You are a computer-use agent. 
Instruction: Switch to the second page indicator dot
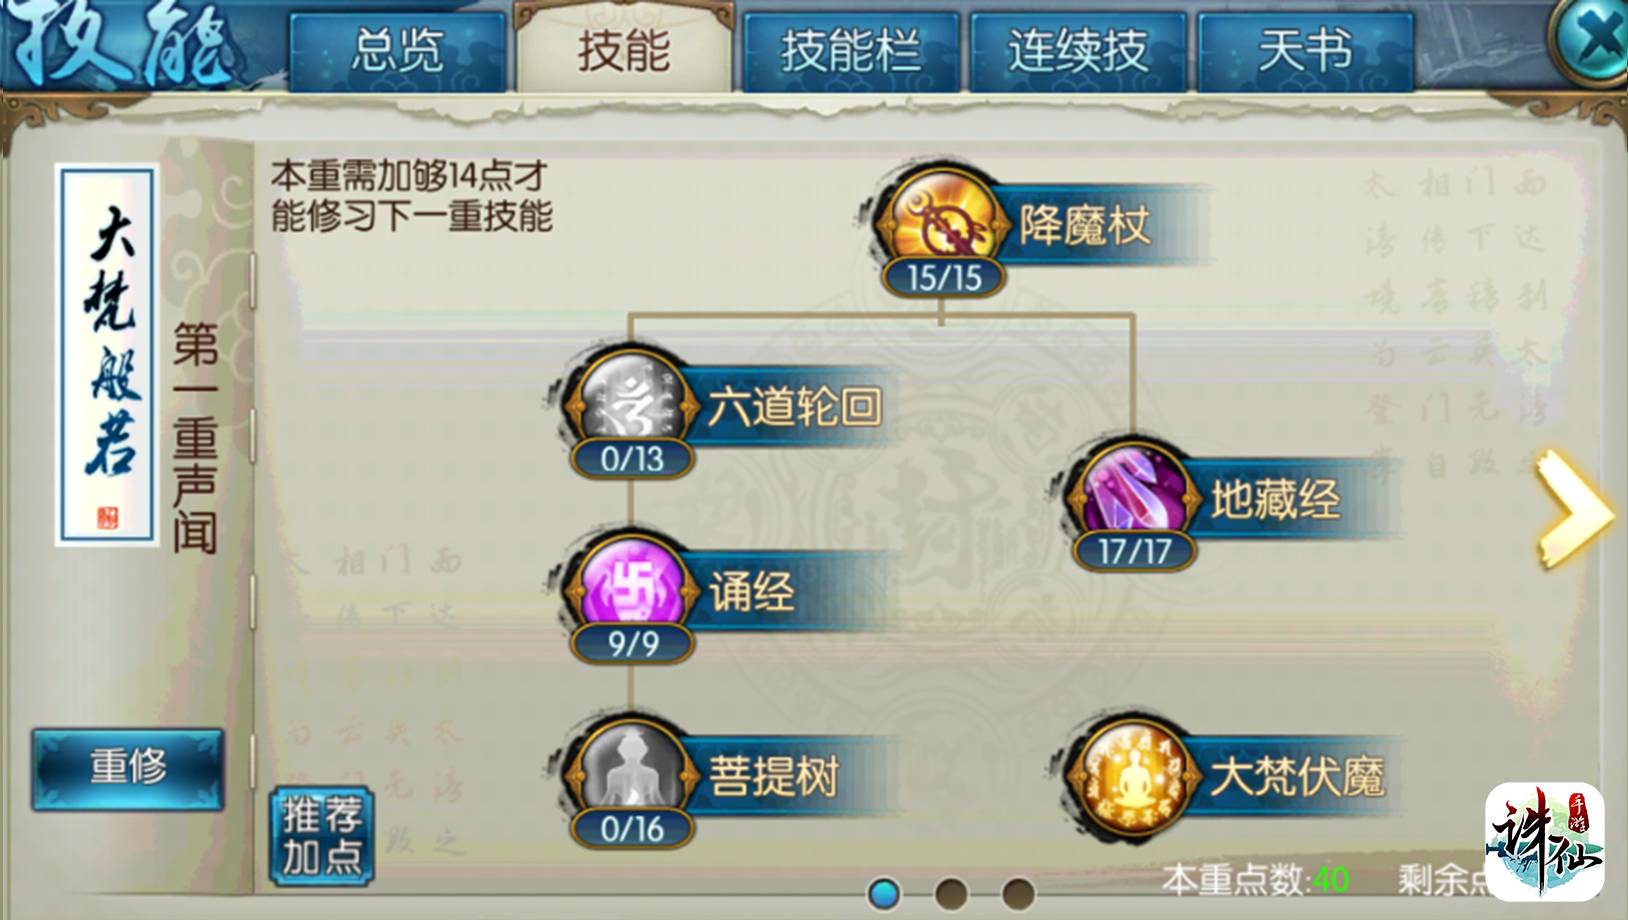pos(950,893)
